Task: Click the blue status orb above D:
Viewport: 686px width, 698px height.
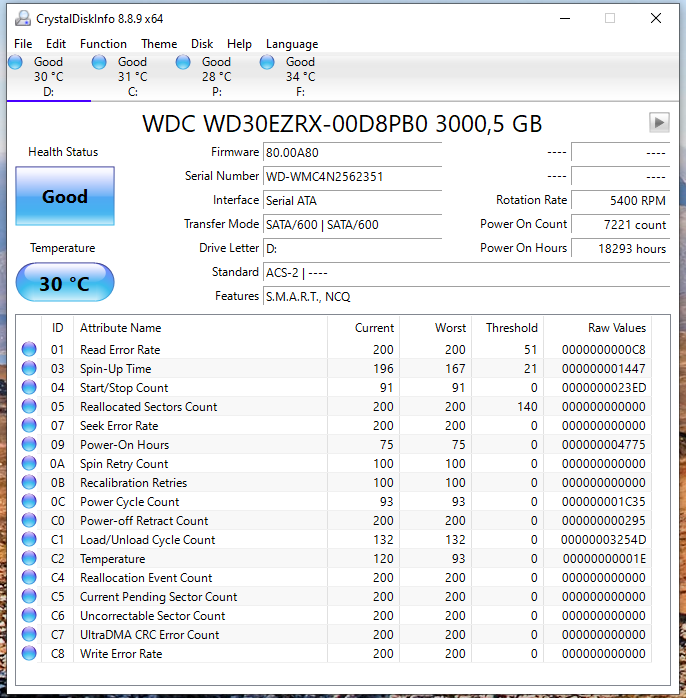Action: 15,62
